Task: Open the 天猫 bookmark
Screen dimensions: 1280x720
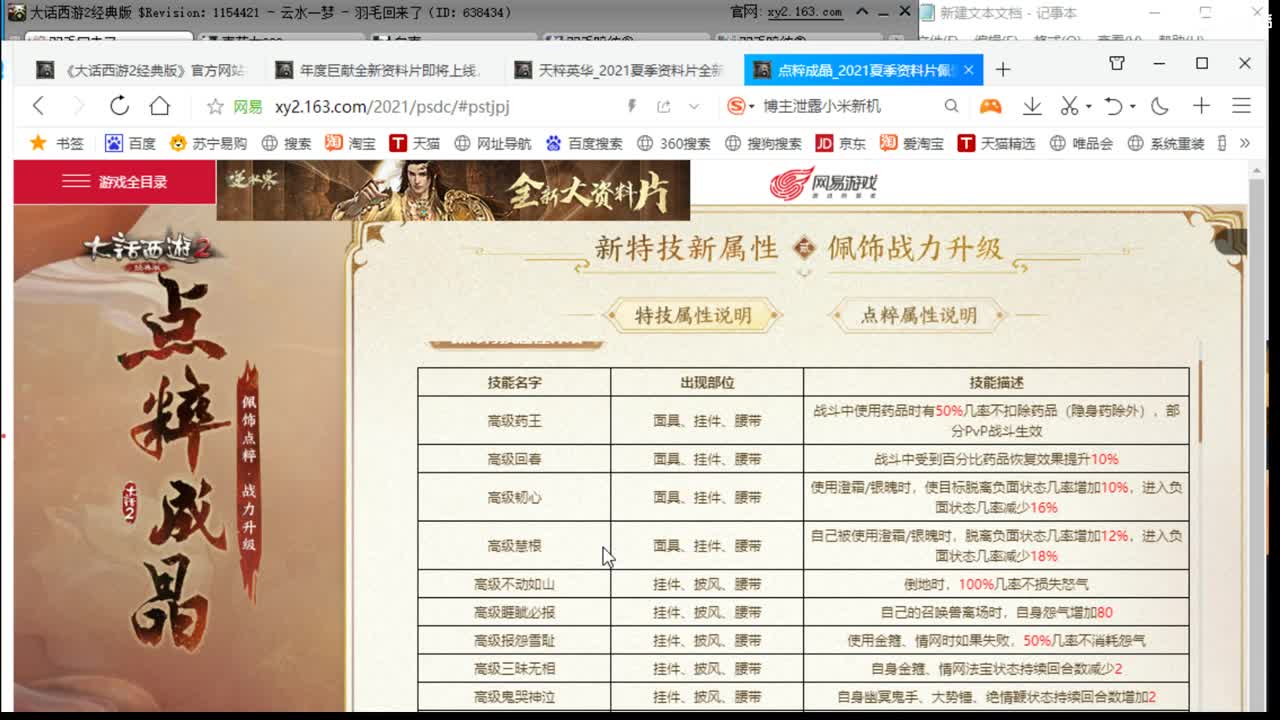Action: point(415,143)
